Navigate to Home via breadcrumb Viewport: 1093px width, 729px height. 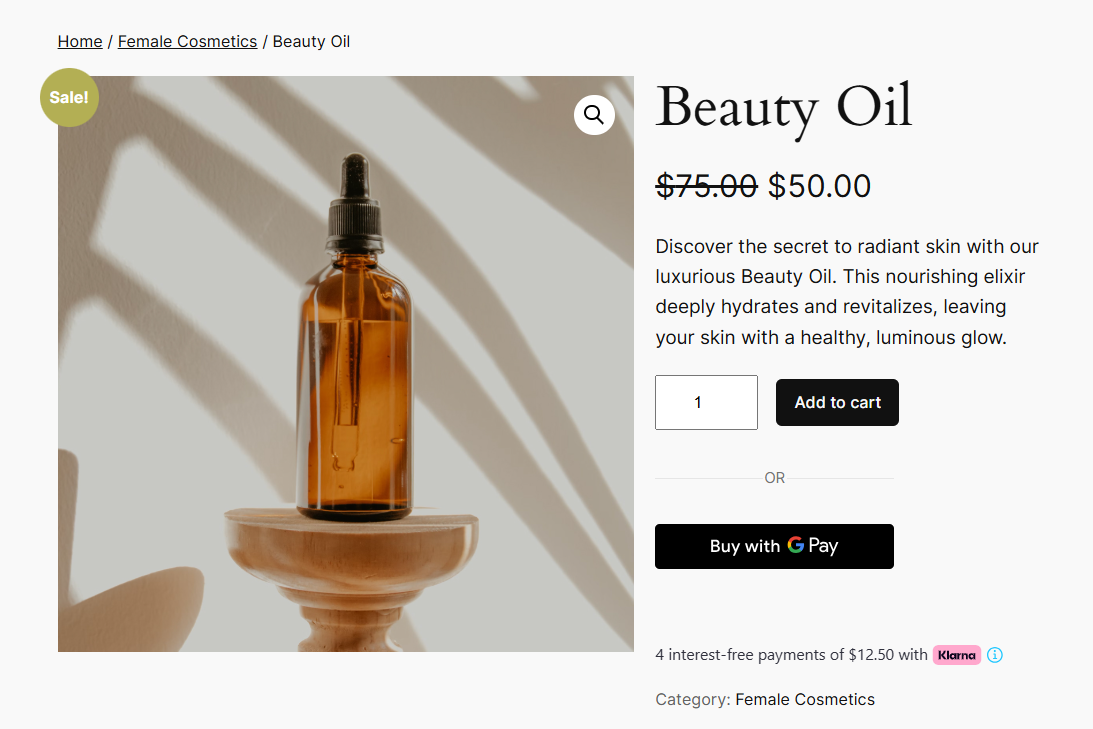pyautogui.click(x=80, y=41)
